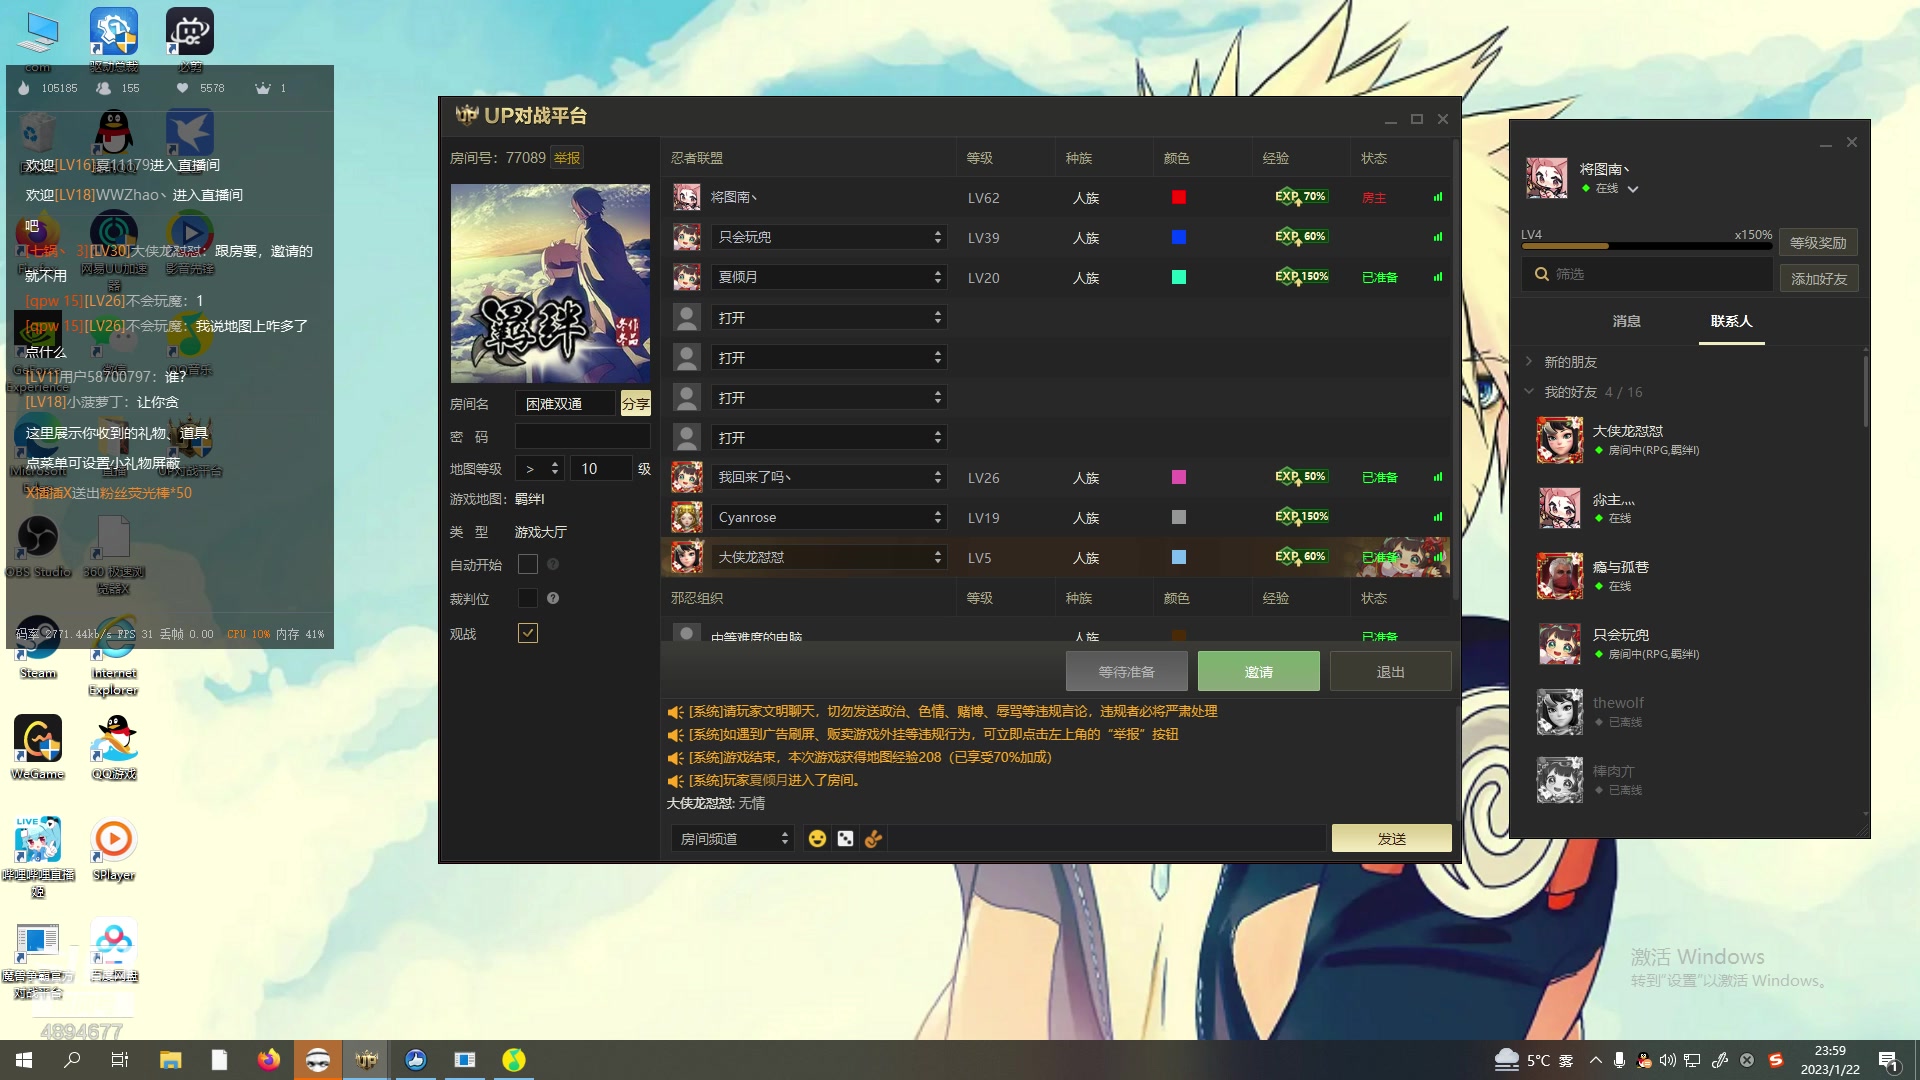Click 等待准备 button
1920x1080 pixels.
click(1127, 672)
